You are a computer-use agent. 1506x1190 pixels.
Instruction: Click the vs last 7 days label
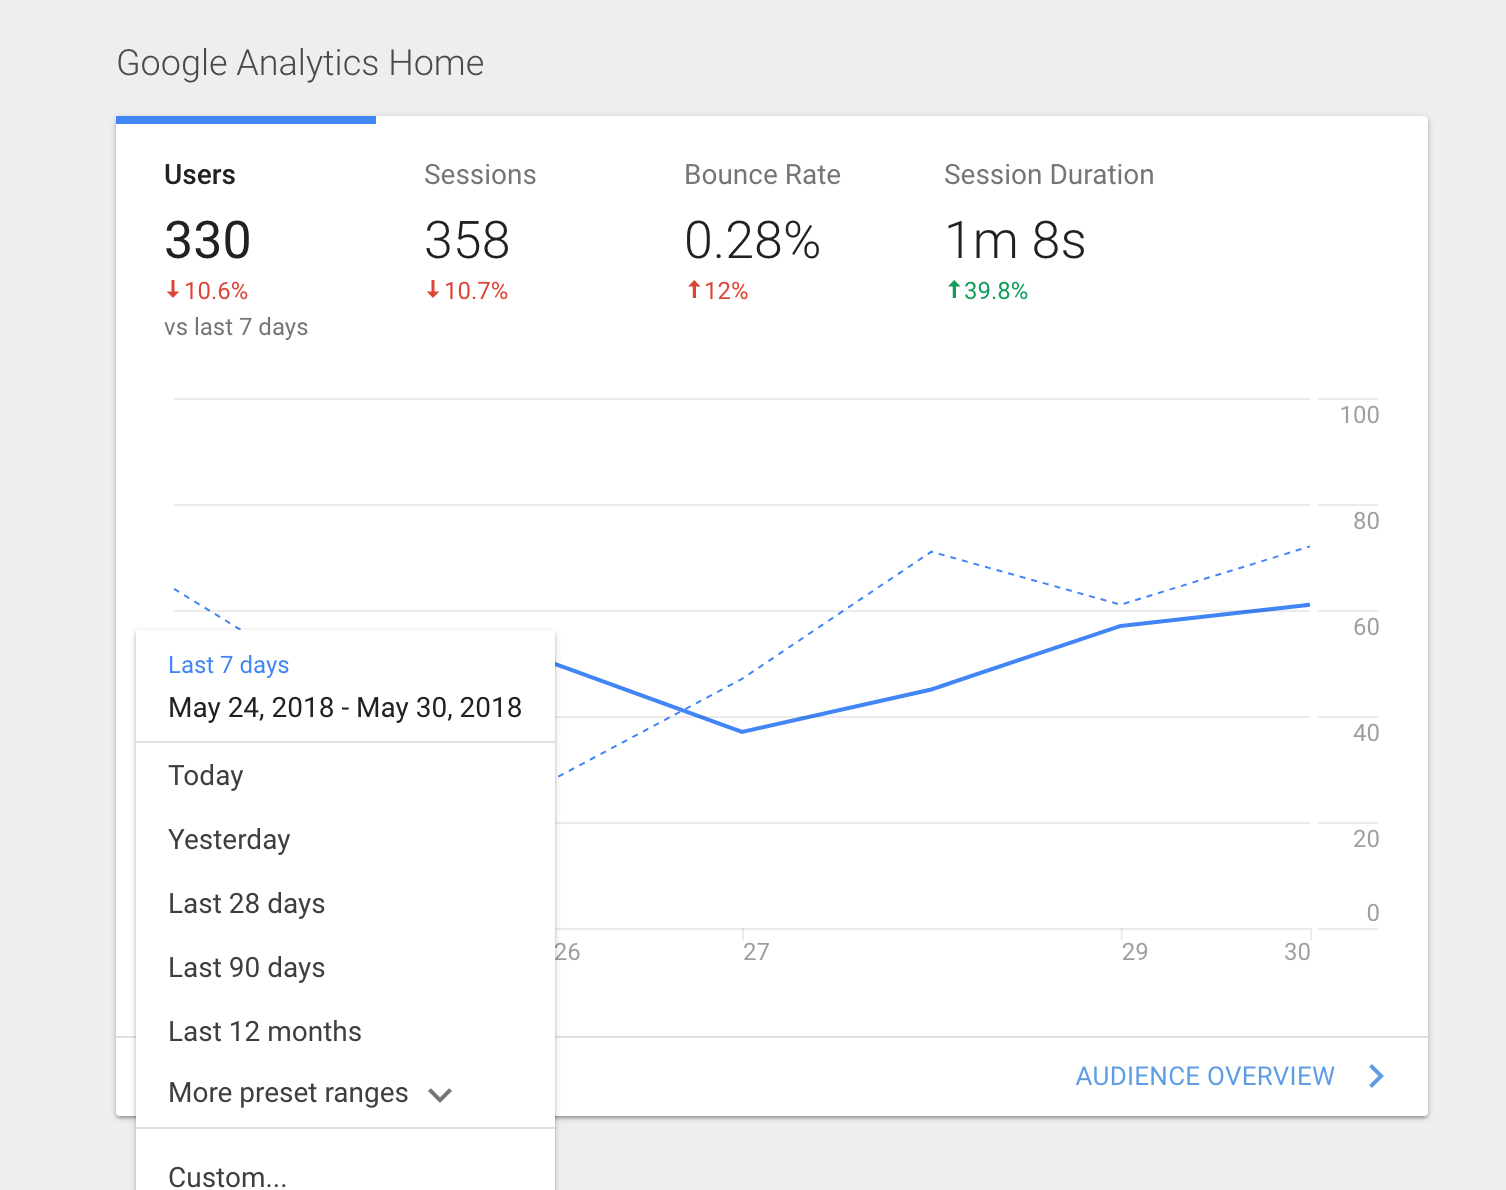[x=236, y=327]
